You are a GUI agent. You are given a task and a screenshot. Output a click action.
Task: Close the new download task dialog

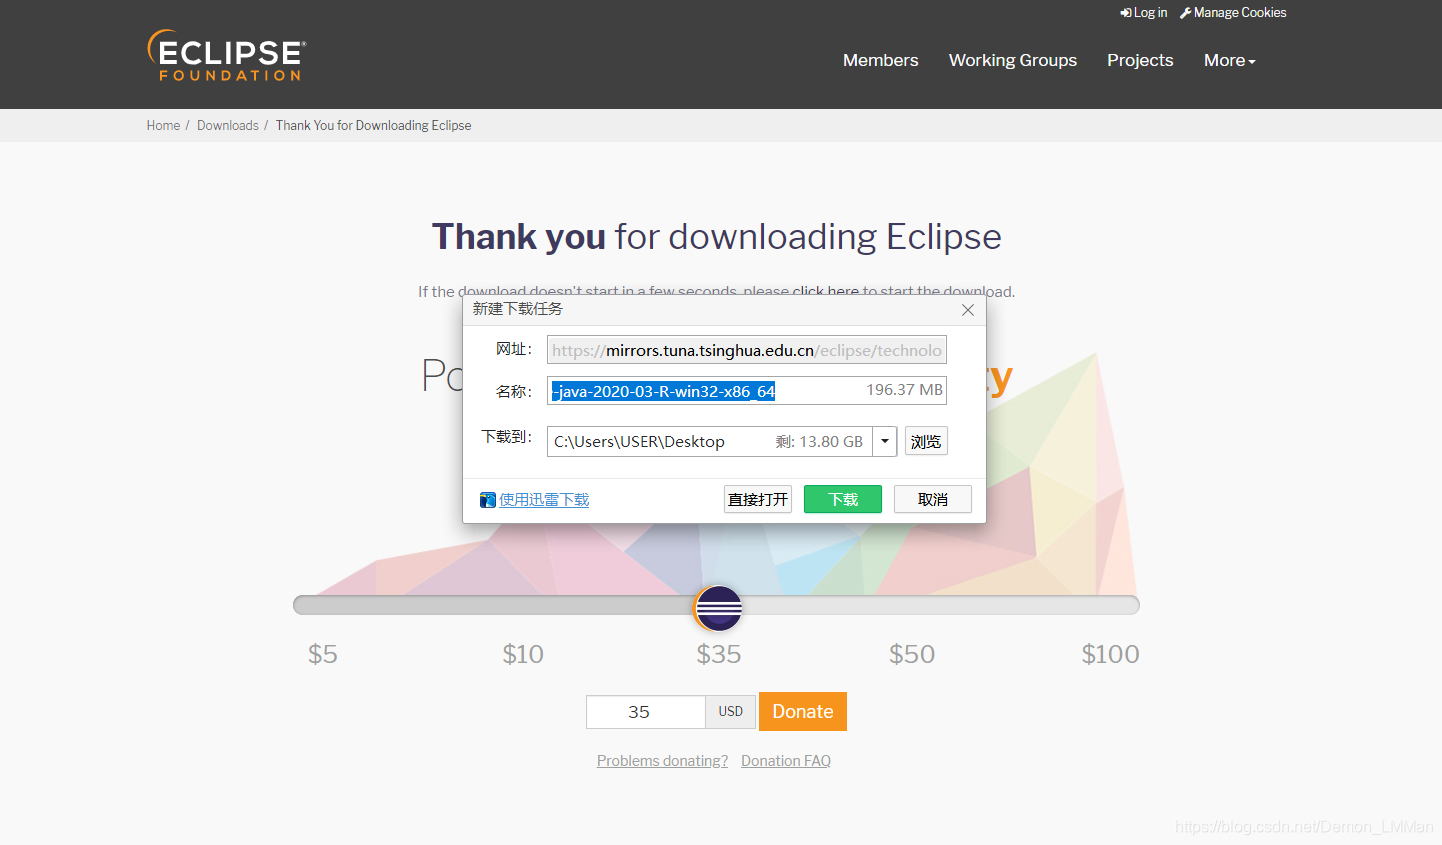(x=967, y=310)
